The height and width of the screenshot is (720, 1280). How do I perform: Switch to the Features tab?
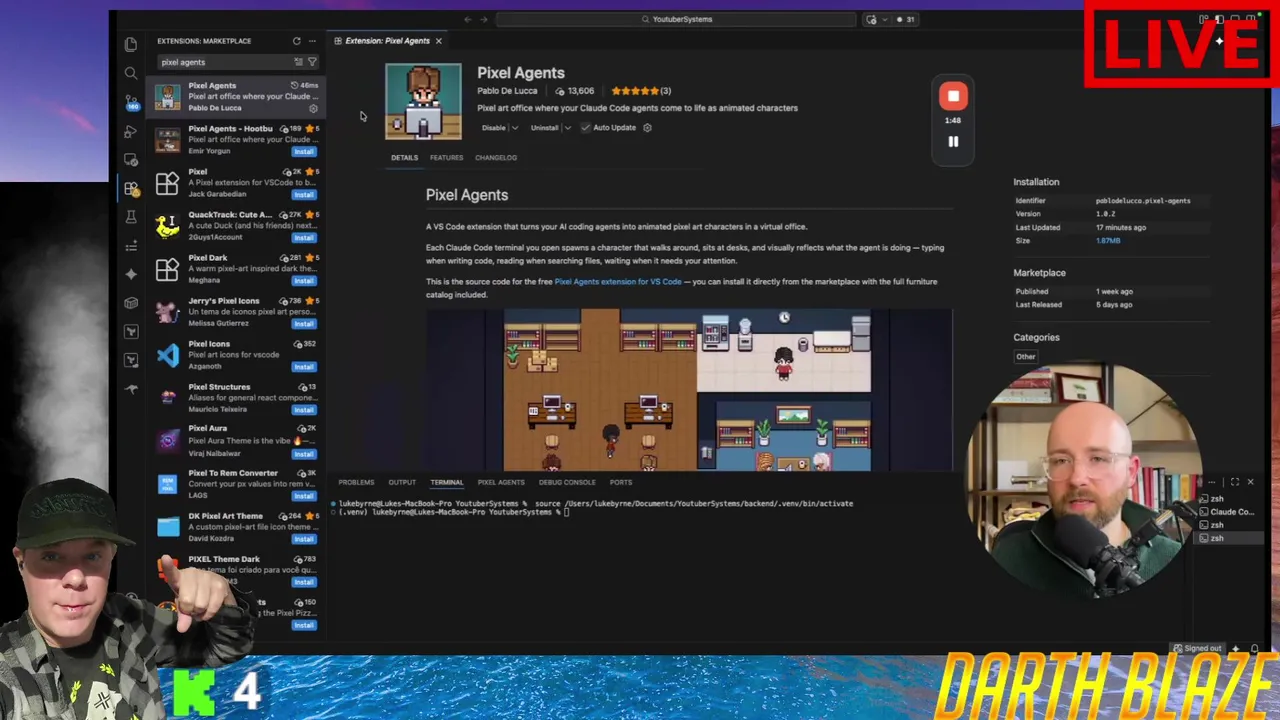(446, 158)
